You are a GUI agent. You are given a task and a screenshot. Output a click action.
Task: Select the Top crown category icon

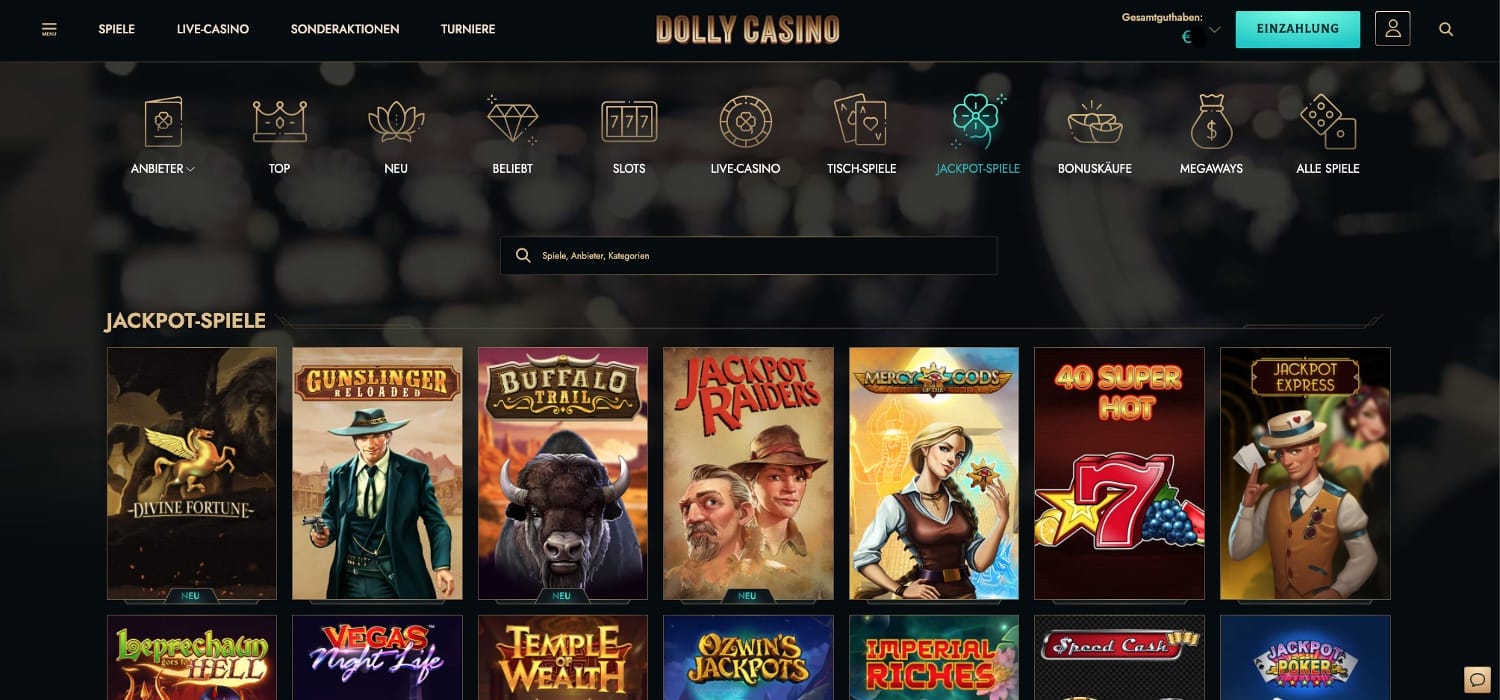pos(279,122)
